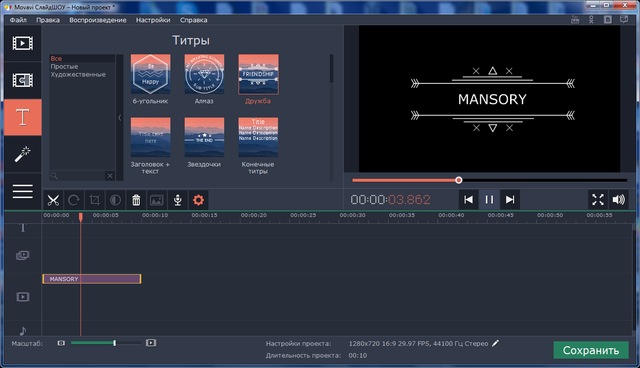Click the timecode display 00:00:03.862
This screenshot has width=640, height=368.
click(390, 200)
